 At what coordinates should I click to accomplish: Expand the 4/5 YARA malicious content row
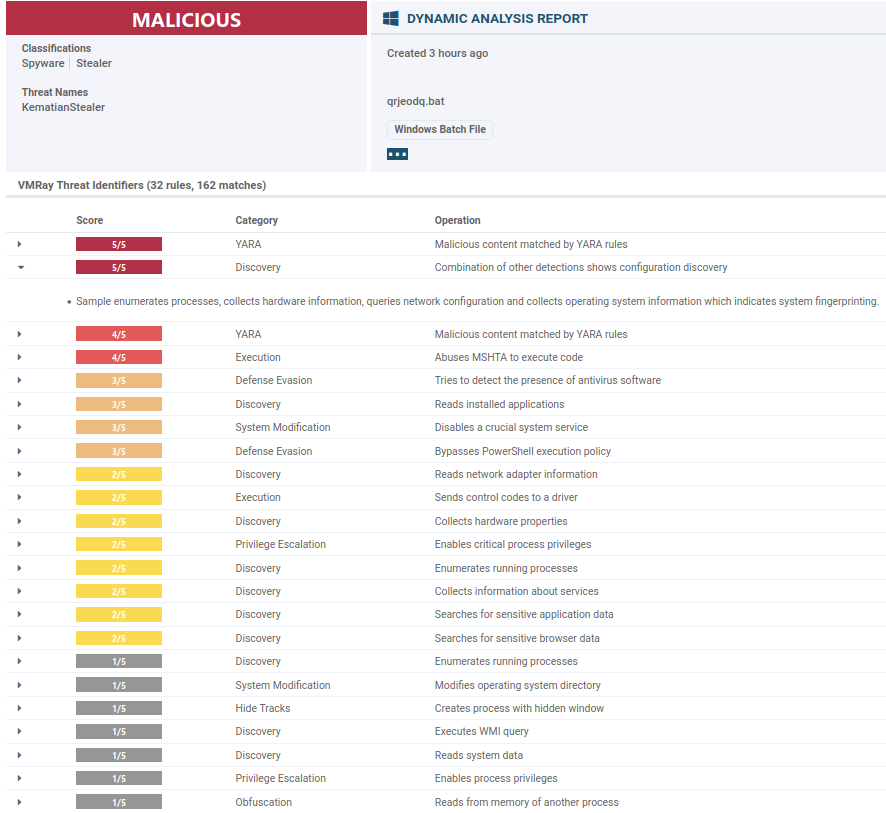click(19, 334)
